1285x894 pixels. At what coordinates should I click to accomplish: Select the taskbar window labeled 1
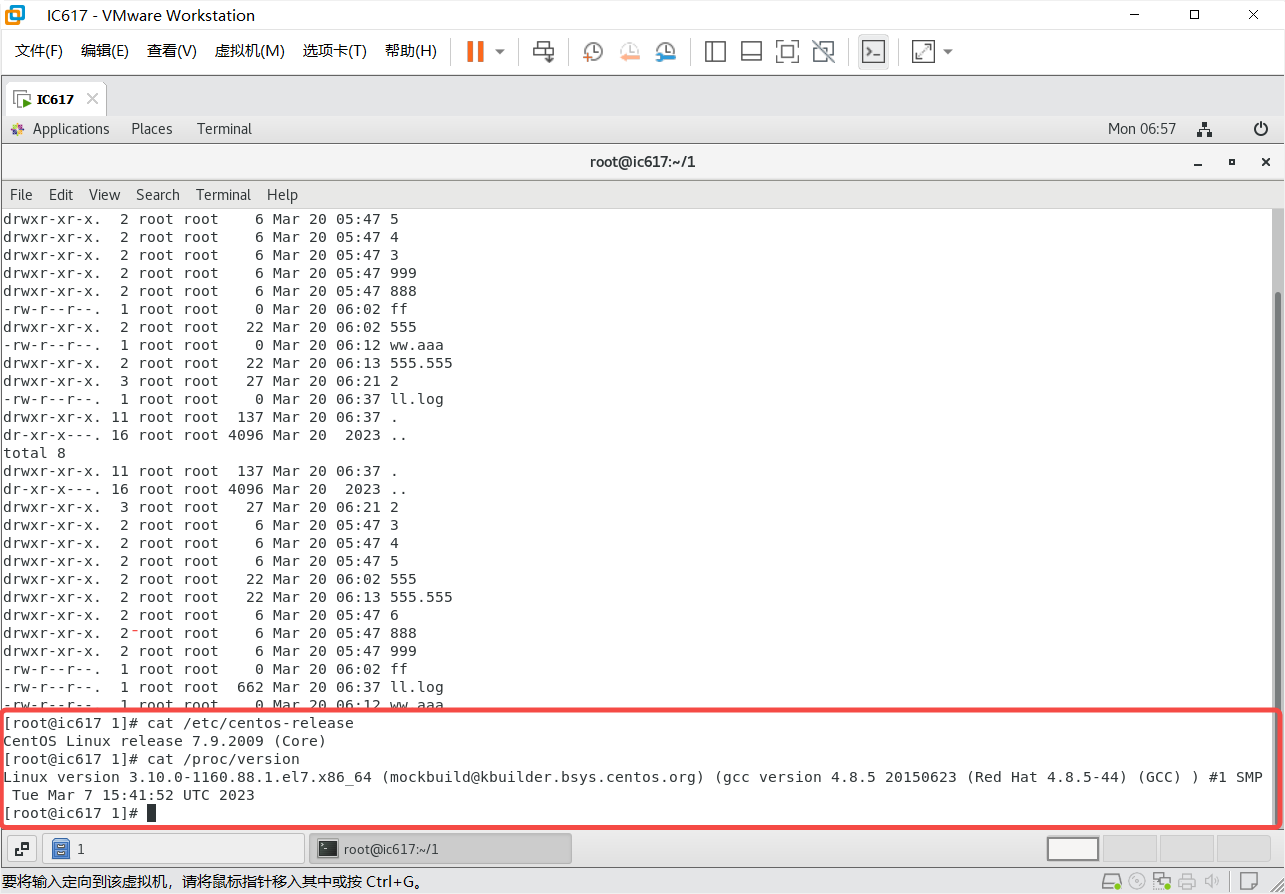[174, 849]
